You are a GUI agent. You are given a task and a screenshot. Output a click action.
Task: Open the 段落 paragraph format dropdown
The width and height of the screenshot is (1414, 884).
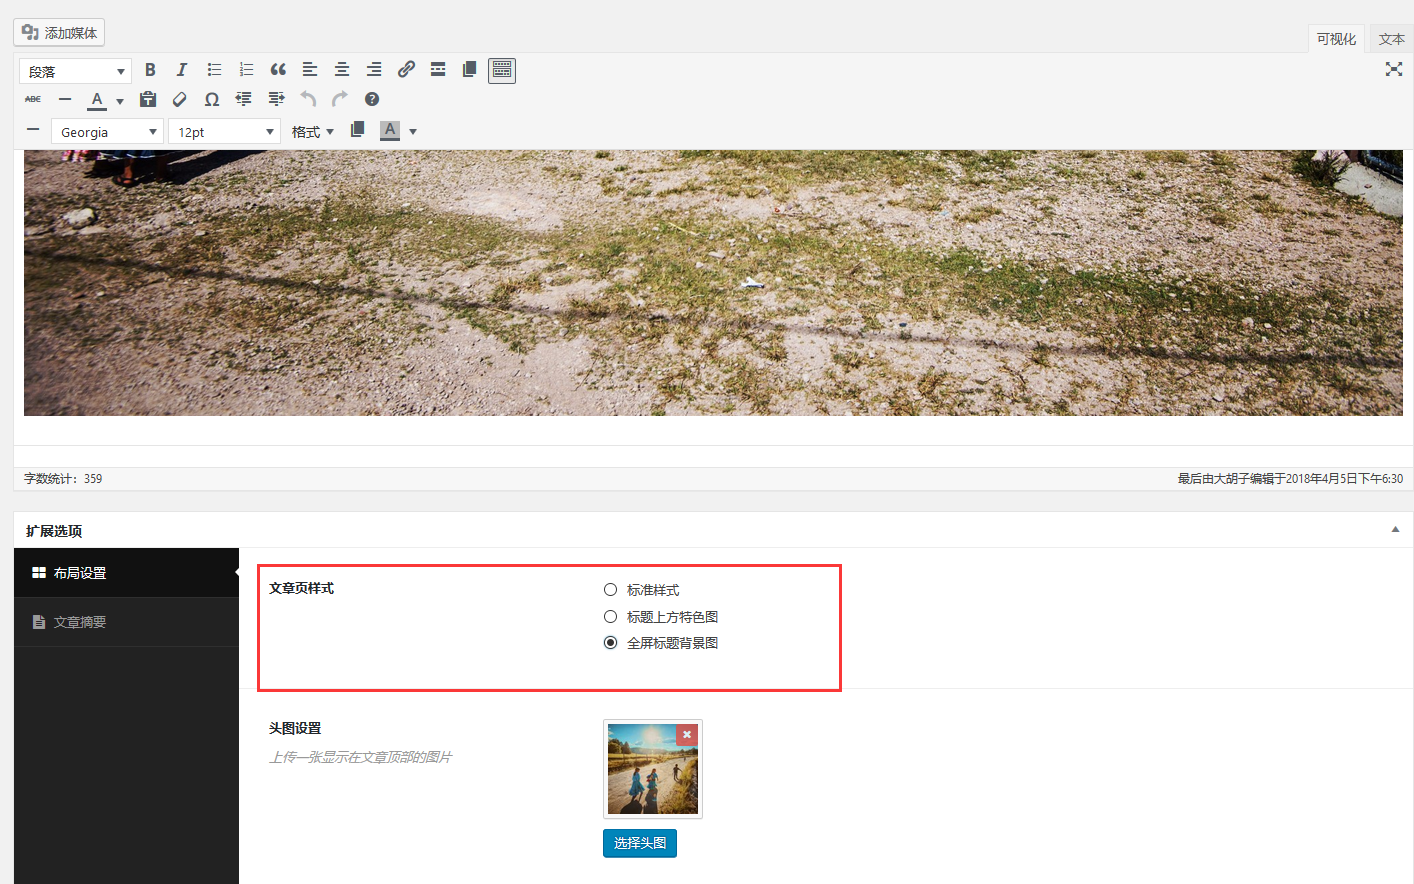pyautogui.click(x=76, y=72)
